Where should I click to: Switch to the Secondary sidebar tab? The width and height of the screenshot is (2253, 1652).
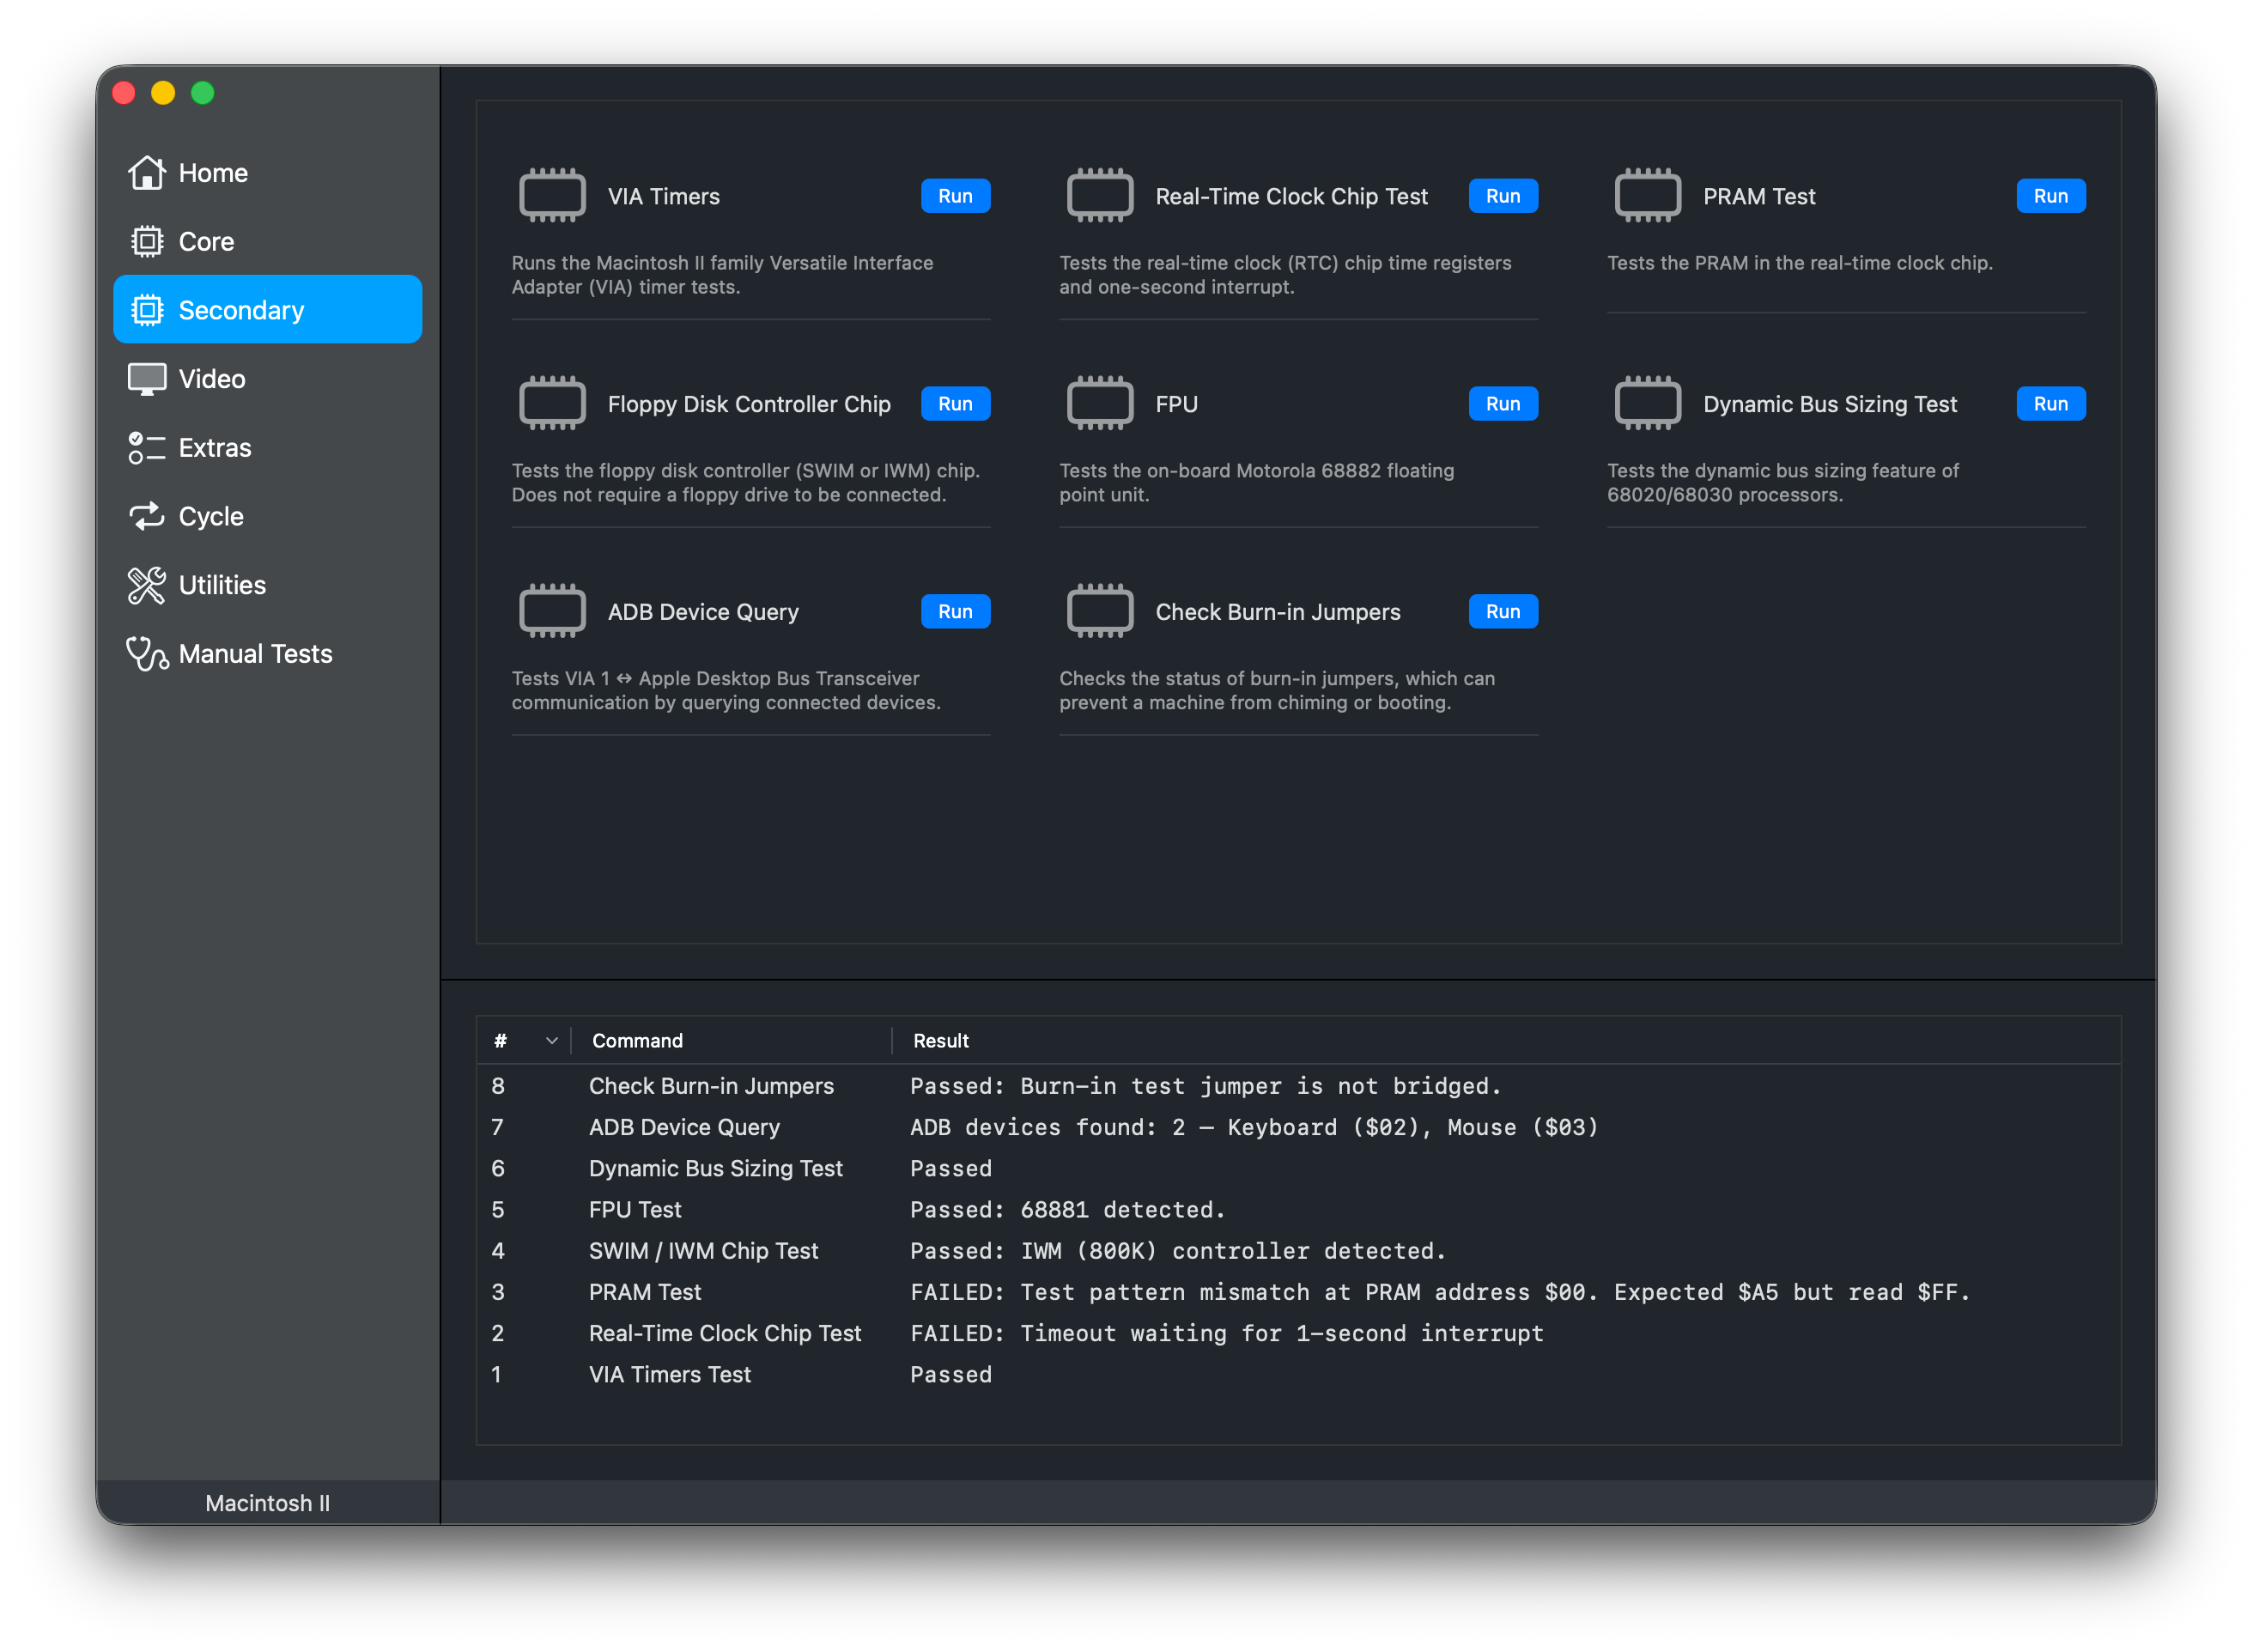point(267,310)
